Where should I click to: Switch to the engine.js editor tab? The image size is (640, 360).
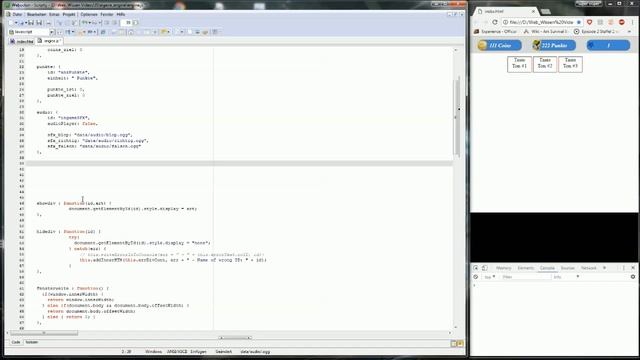pyautogui.click(x=49, y=41)
